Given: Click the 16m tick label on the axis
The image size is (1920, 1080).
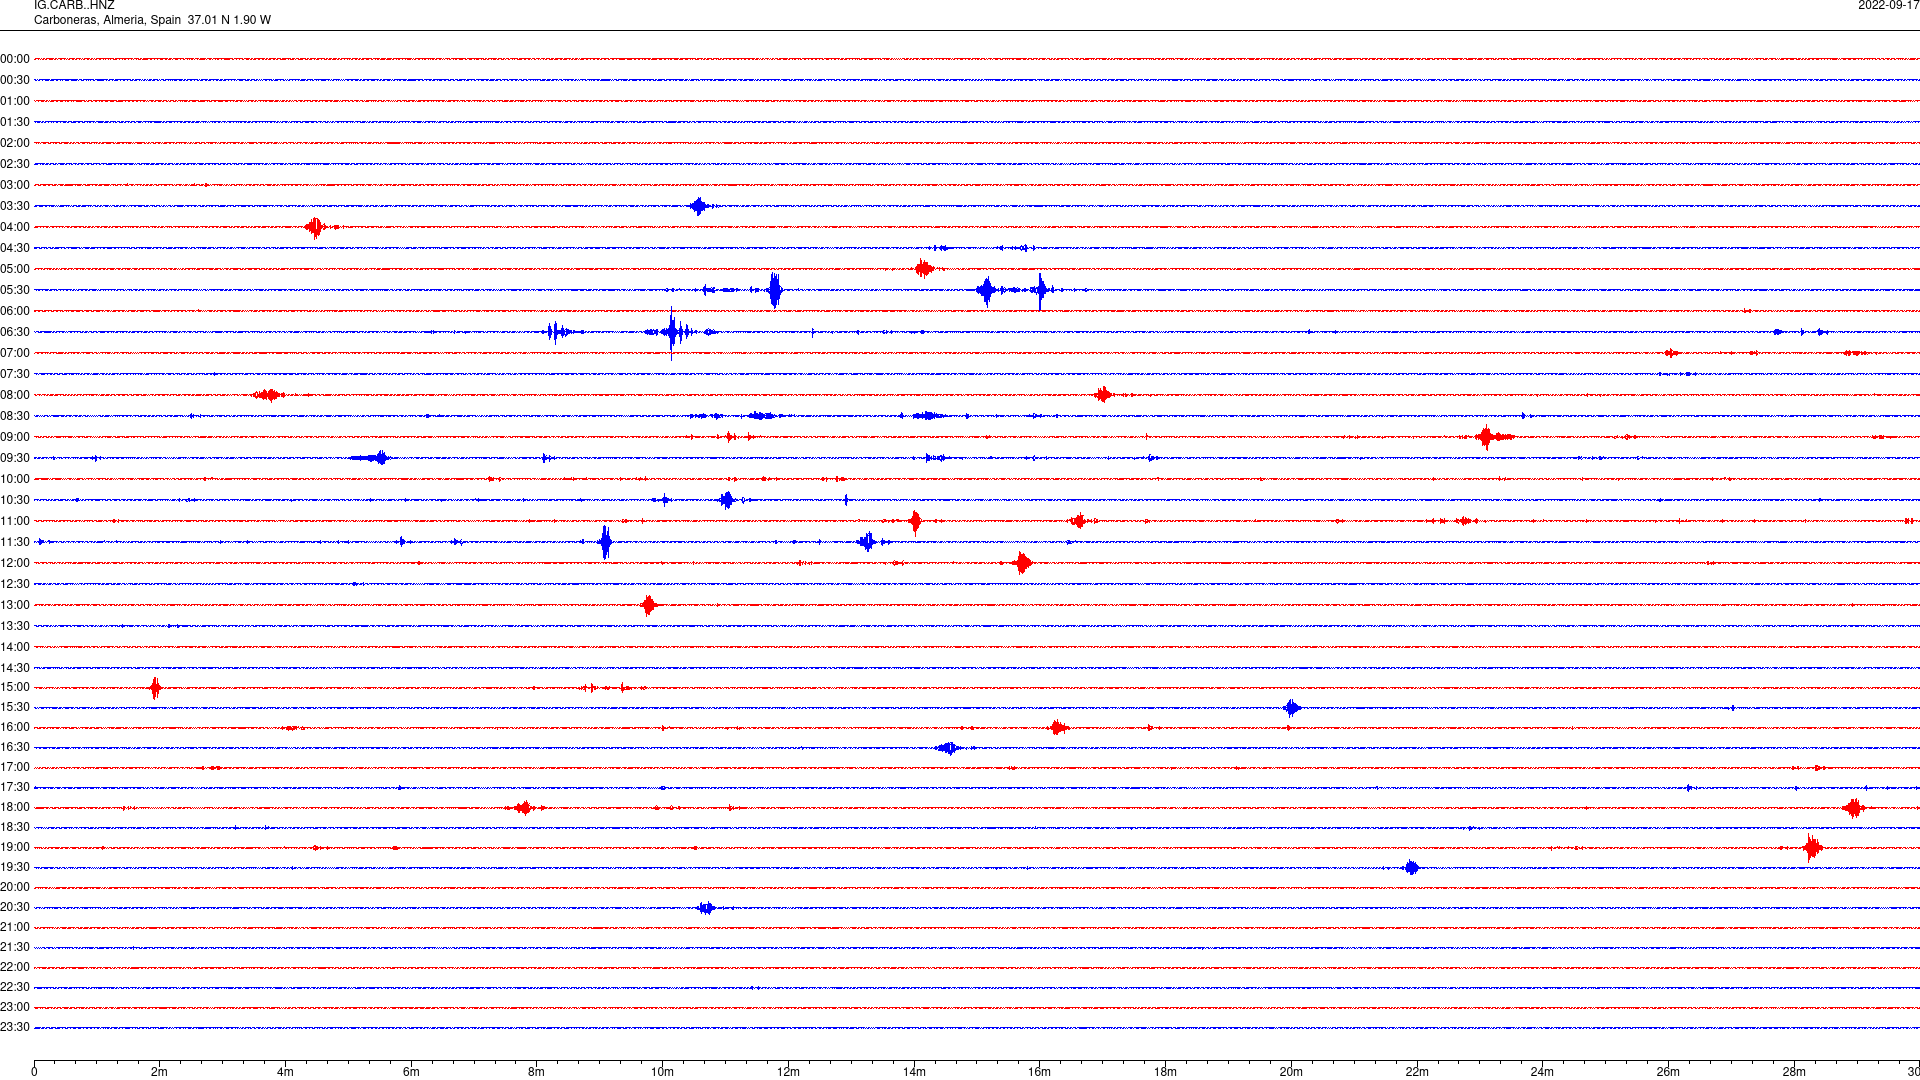Looking at the screenshot, I should tap(1040, 1072).
